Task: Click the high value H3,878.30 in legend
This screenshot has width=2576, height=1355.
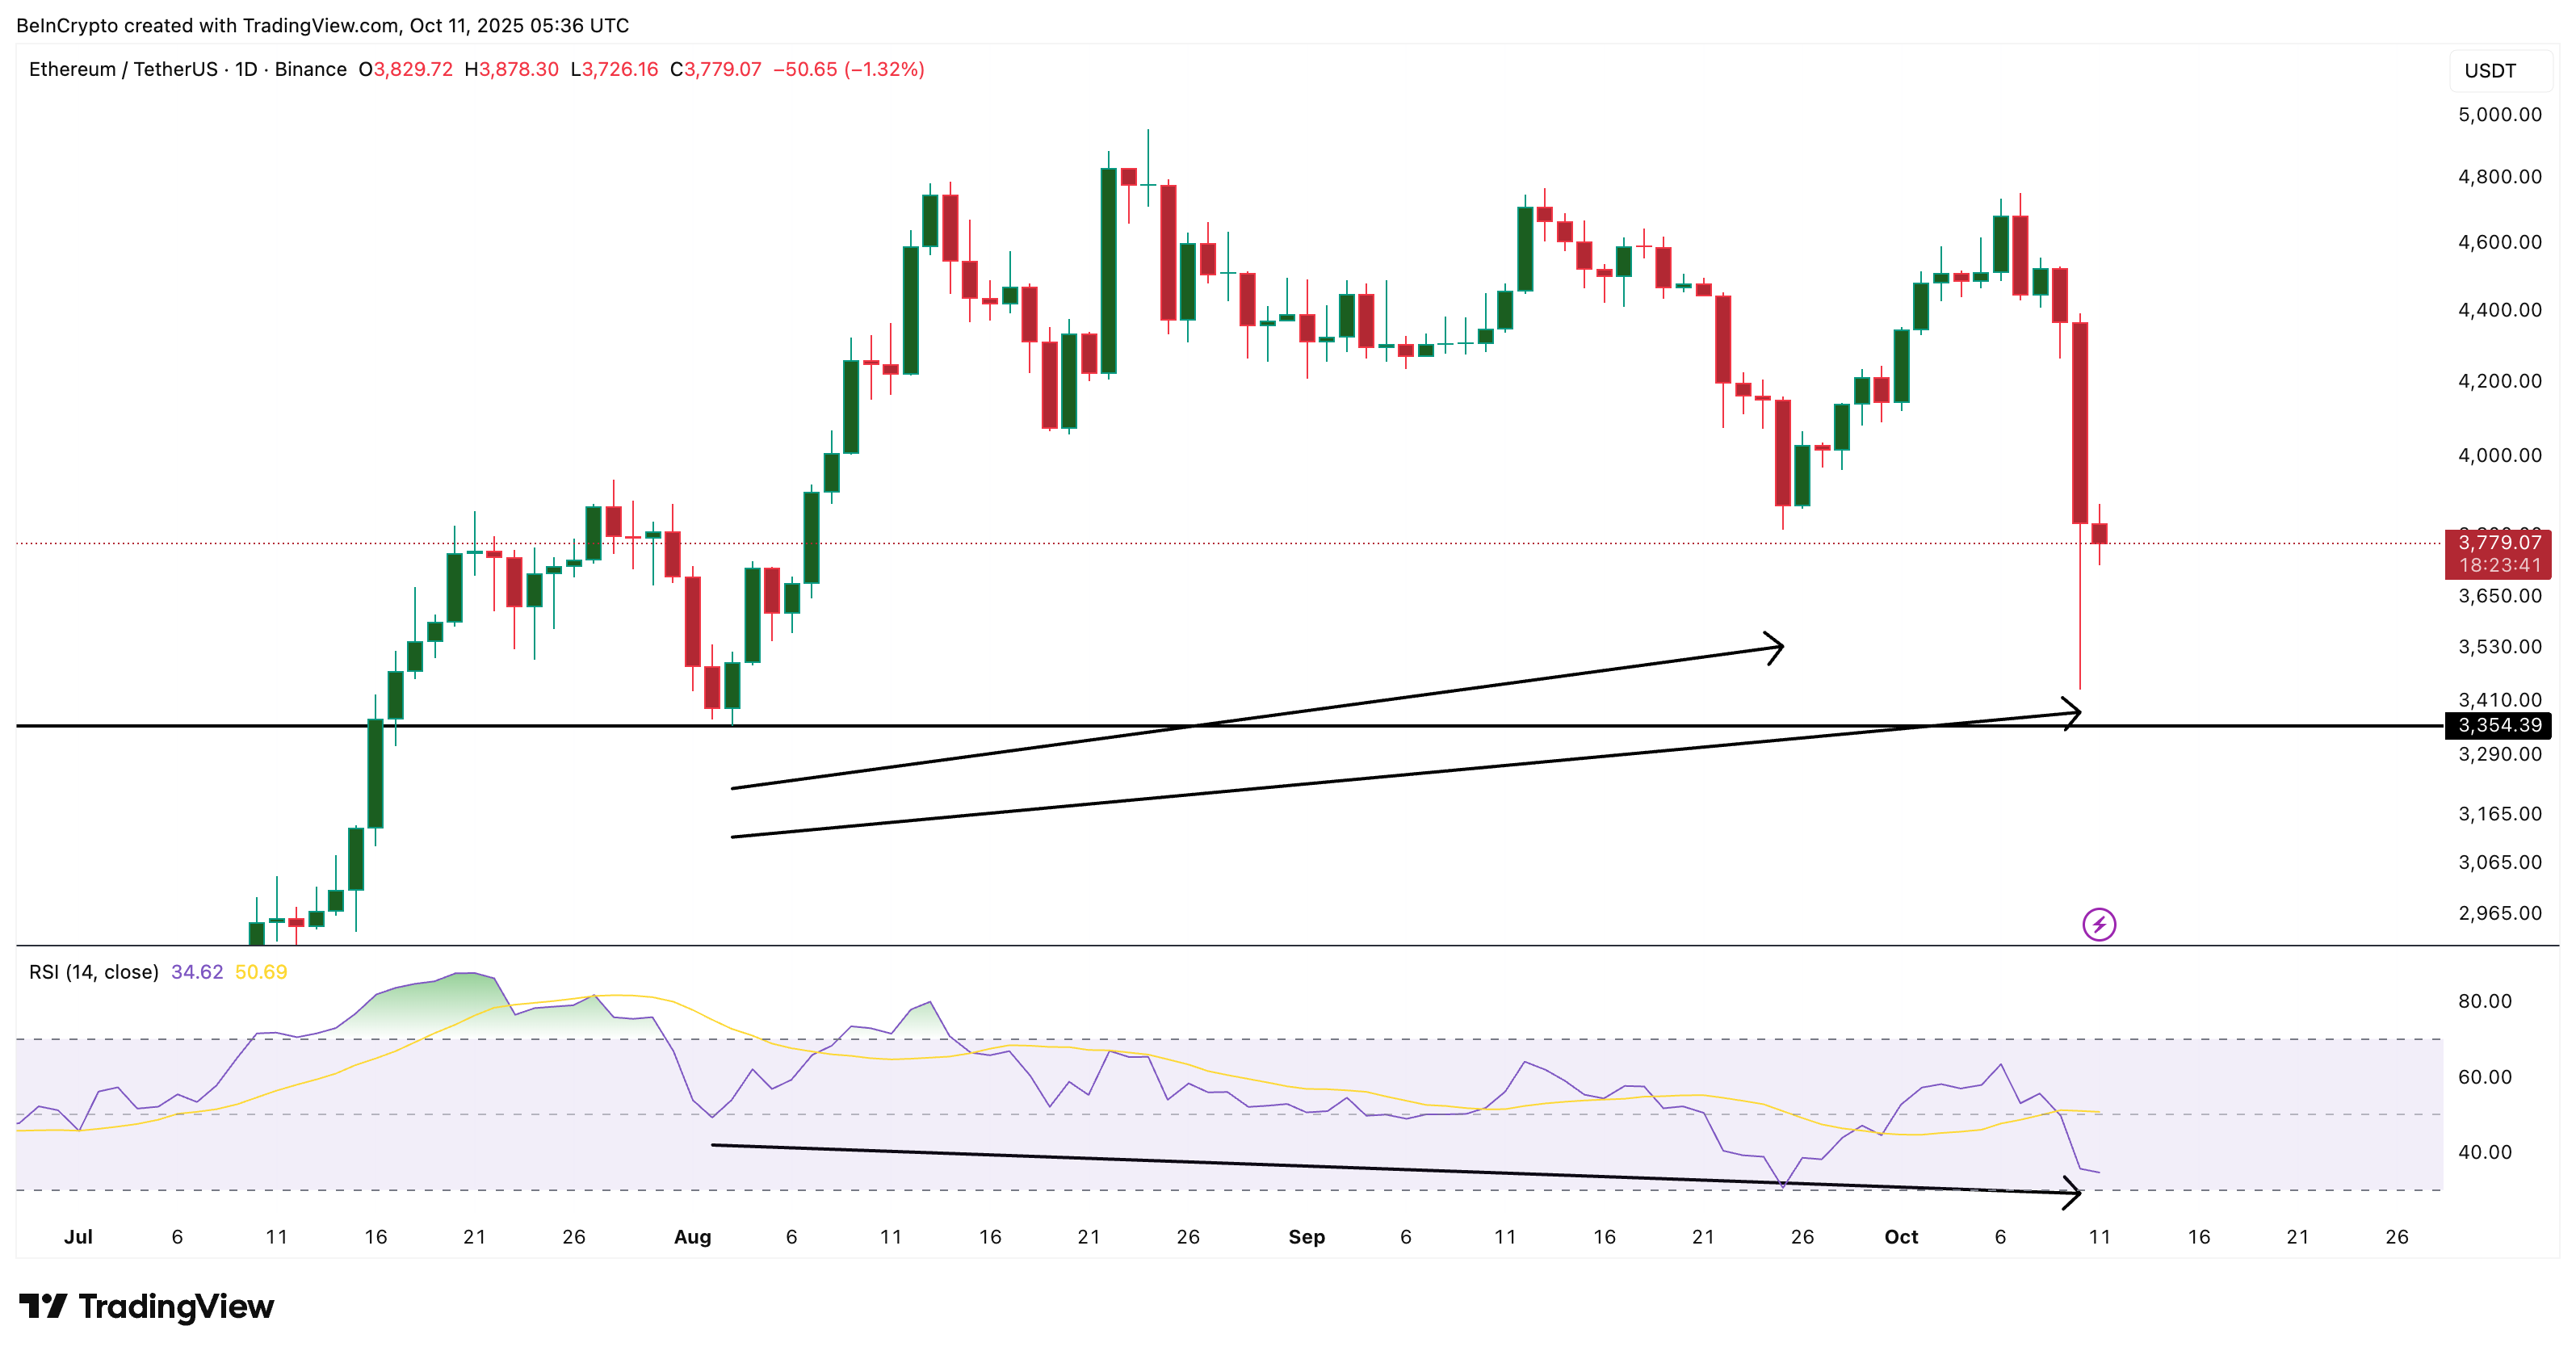Action: [x=512, y=70]
